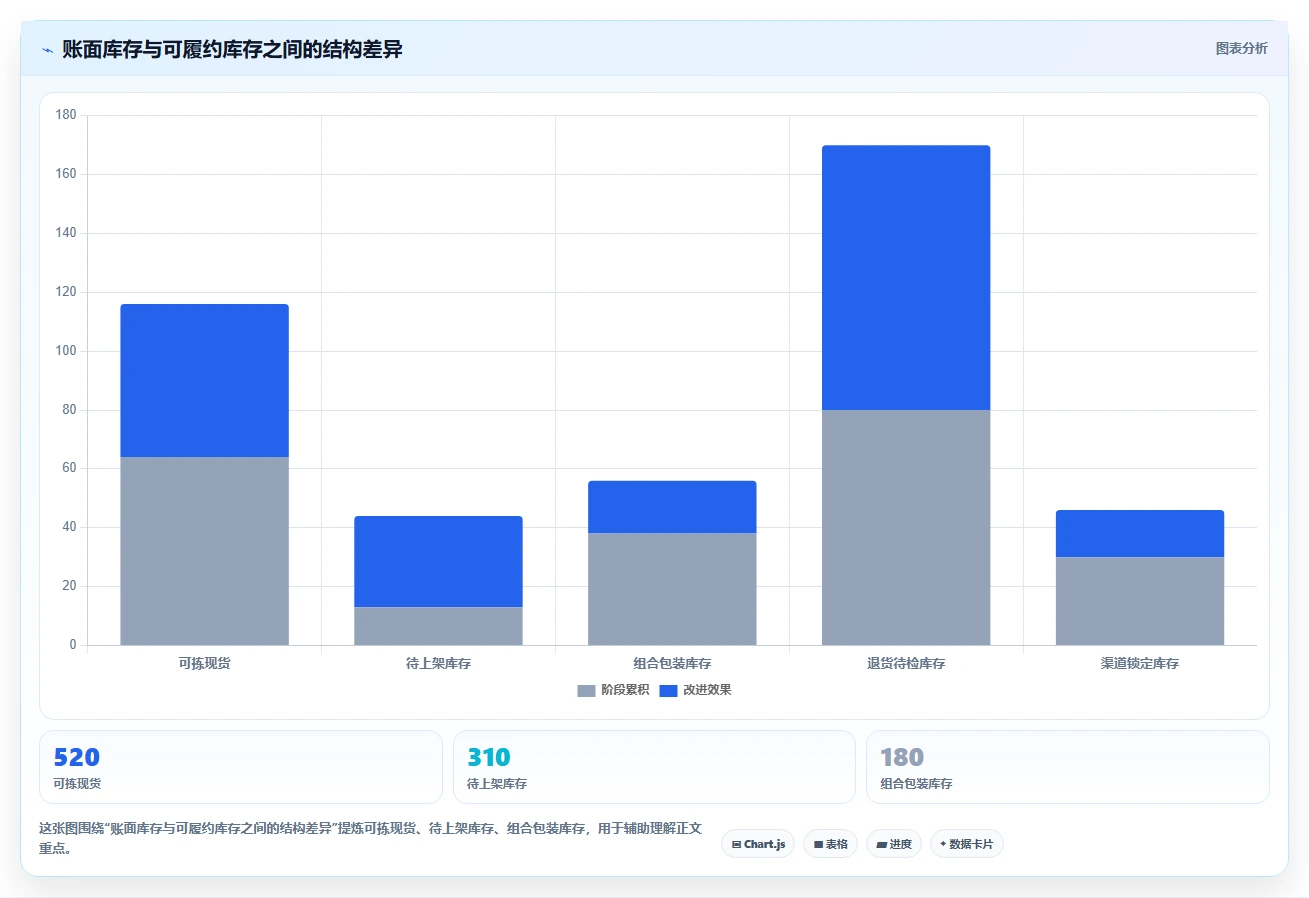The width and height of the screenshot is (1309, 898).
Task: Click the y-axis value 100
Action: 66,351
